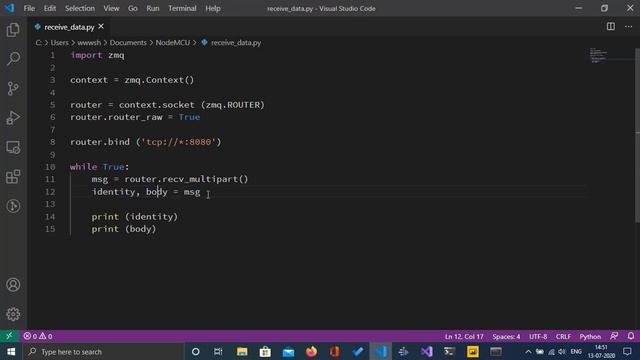Open the Manage gear icon
Viewport: 640px width, 360px height.
[13, 314]
